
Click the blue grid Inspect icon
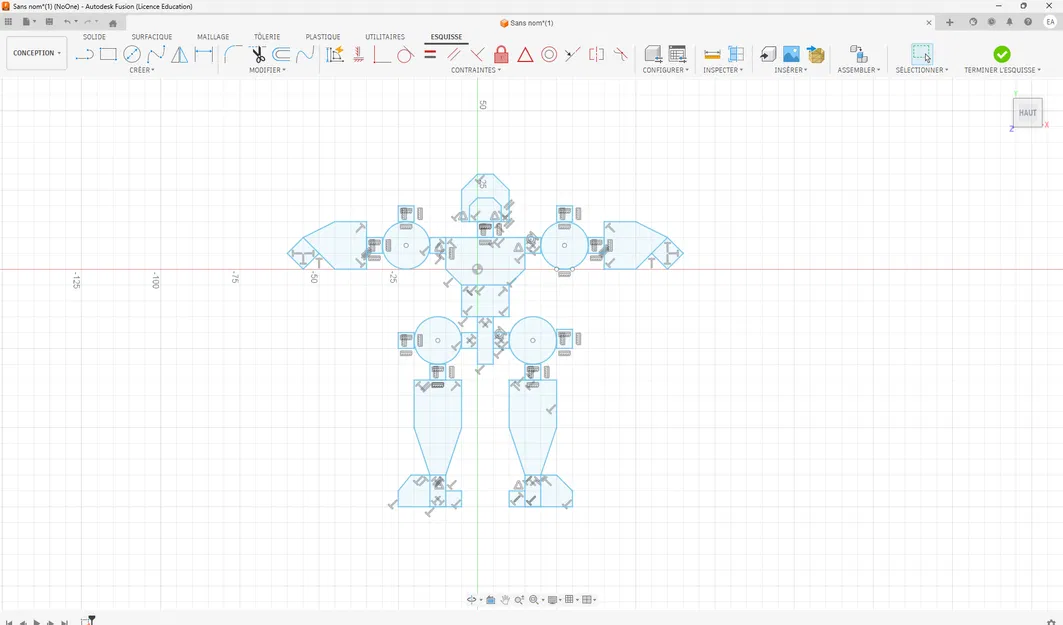[736, 54]
